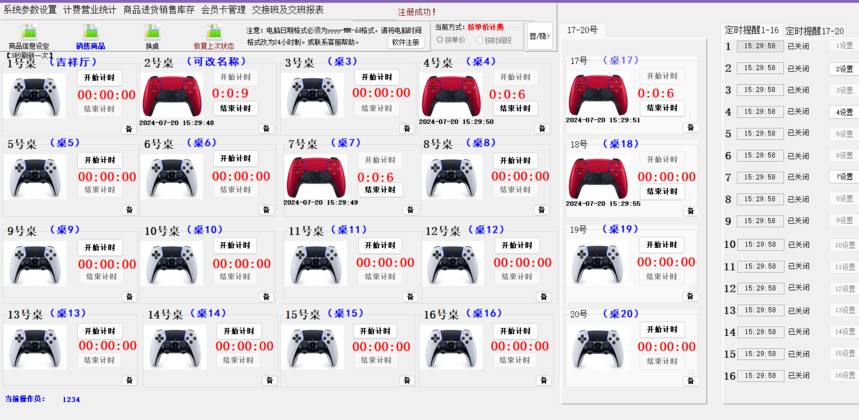Screen dimensions: 859x420
Task: Switch to the 定时提醒1-16 tab
Action: [752, 30]
